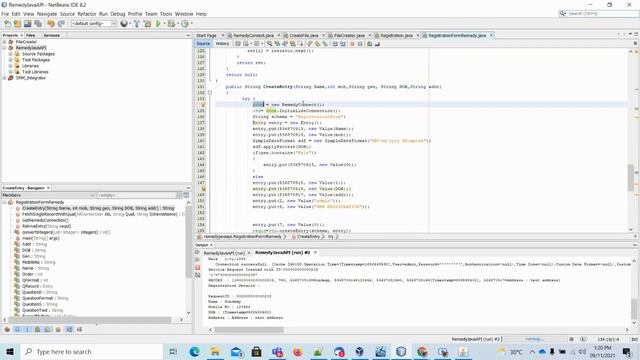Image resolution: width=640 pixels, height=360 pixels.
Task: Select the Services tab in left panel
Action: [x=52, y=36]
